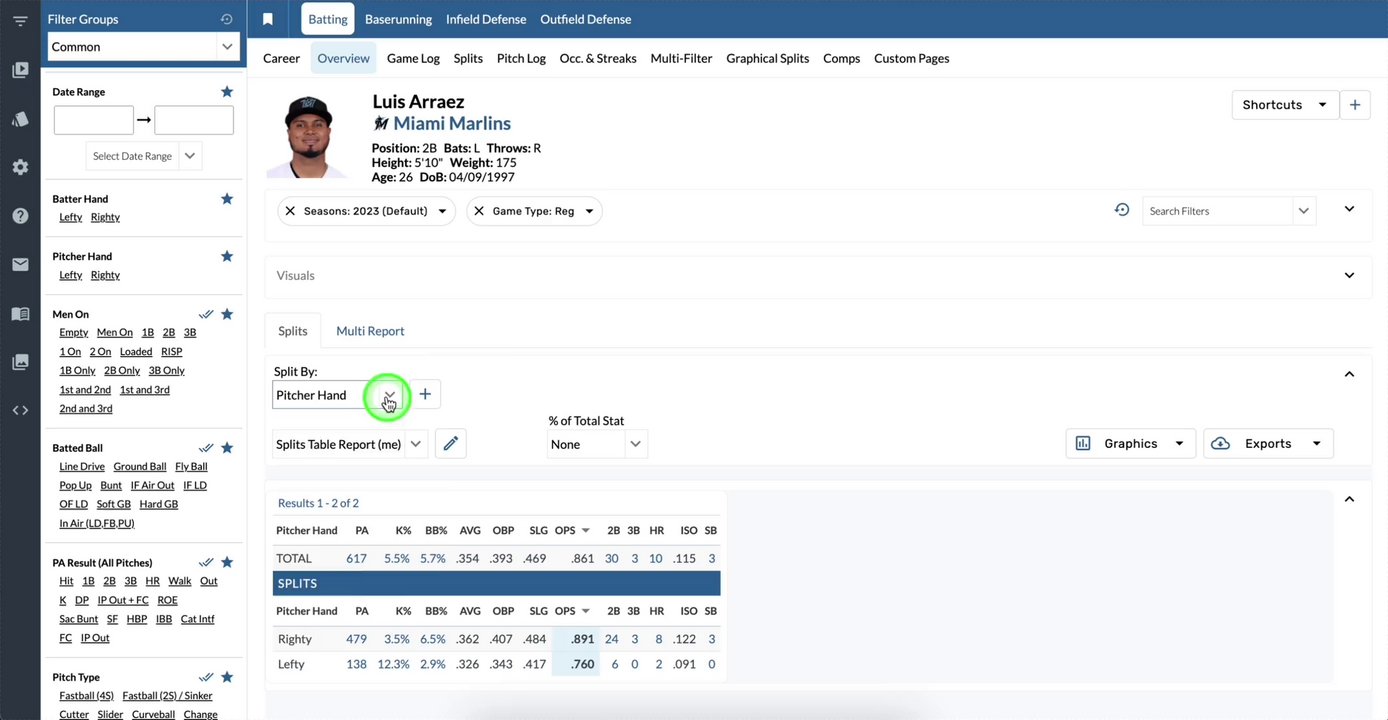Collapse the results table with chevron
The width and height of the screenshot is (1388, 720).
coord(1349,499)
